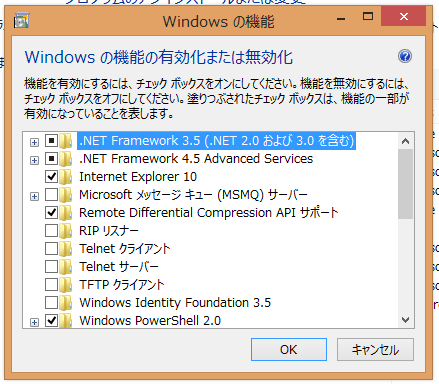Click folder icon beside Windows PowerShell 2.0
The width and height of the screenshot is (439, 384).
tap(66, 321)
